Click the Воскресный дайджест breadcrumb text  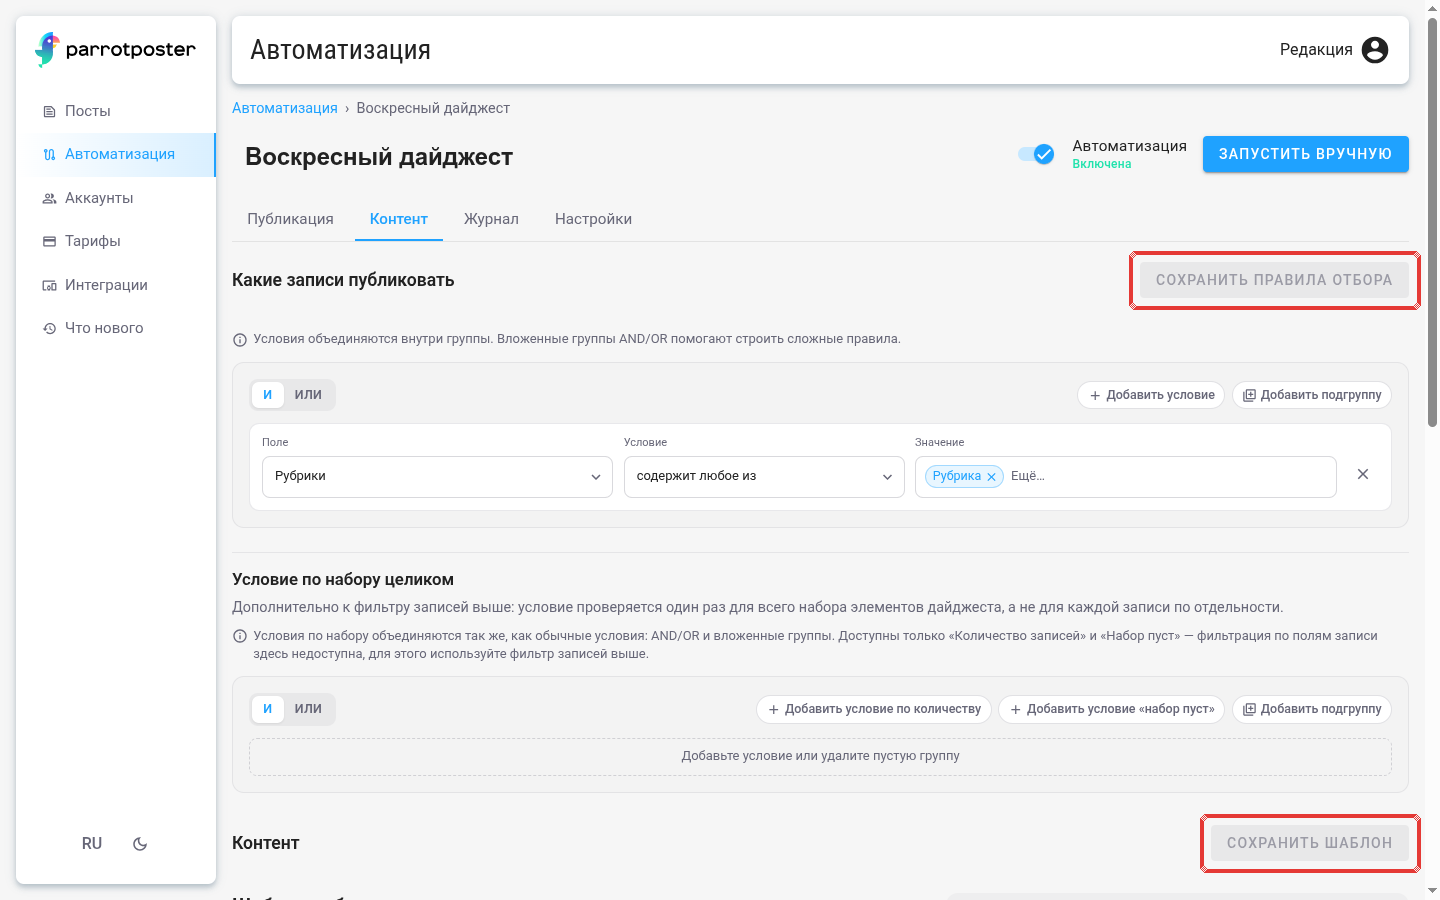pos(433,108)
